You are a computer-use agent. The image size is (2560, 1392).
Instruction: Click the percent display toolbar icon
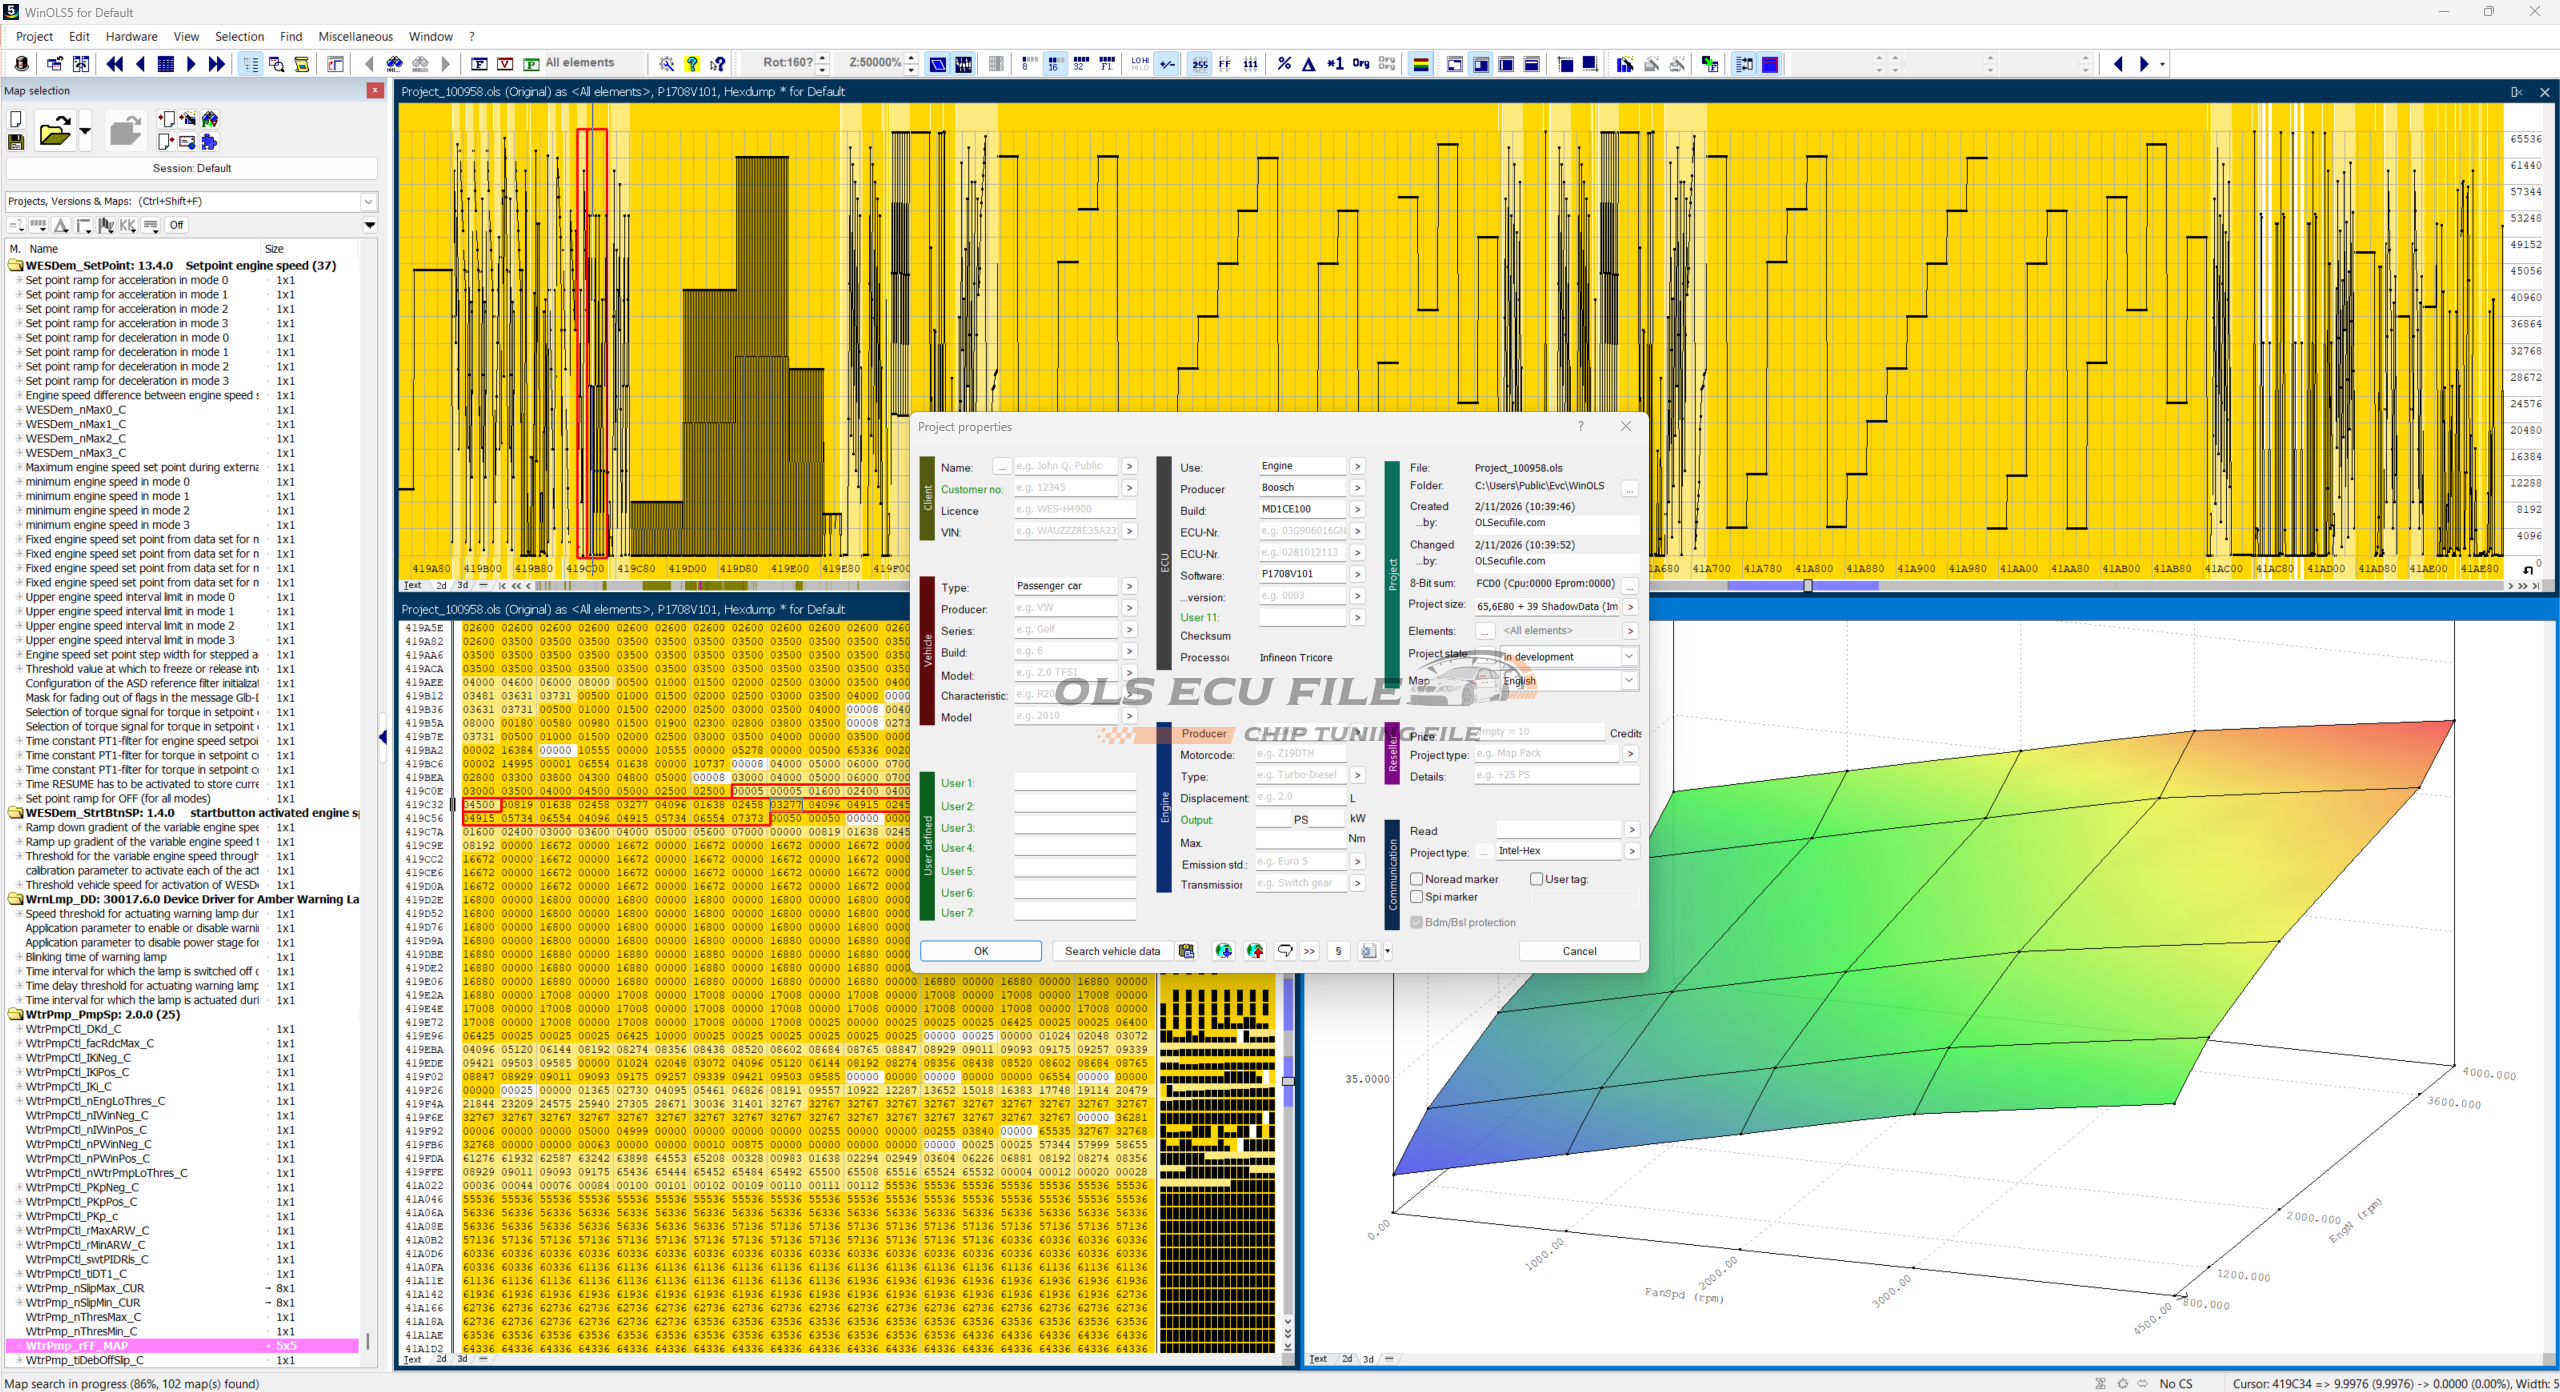point(1284,64)
